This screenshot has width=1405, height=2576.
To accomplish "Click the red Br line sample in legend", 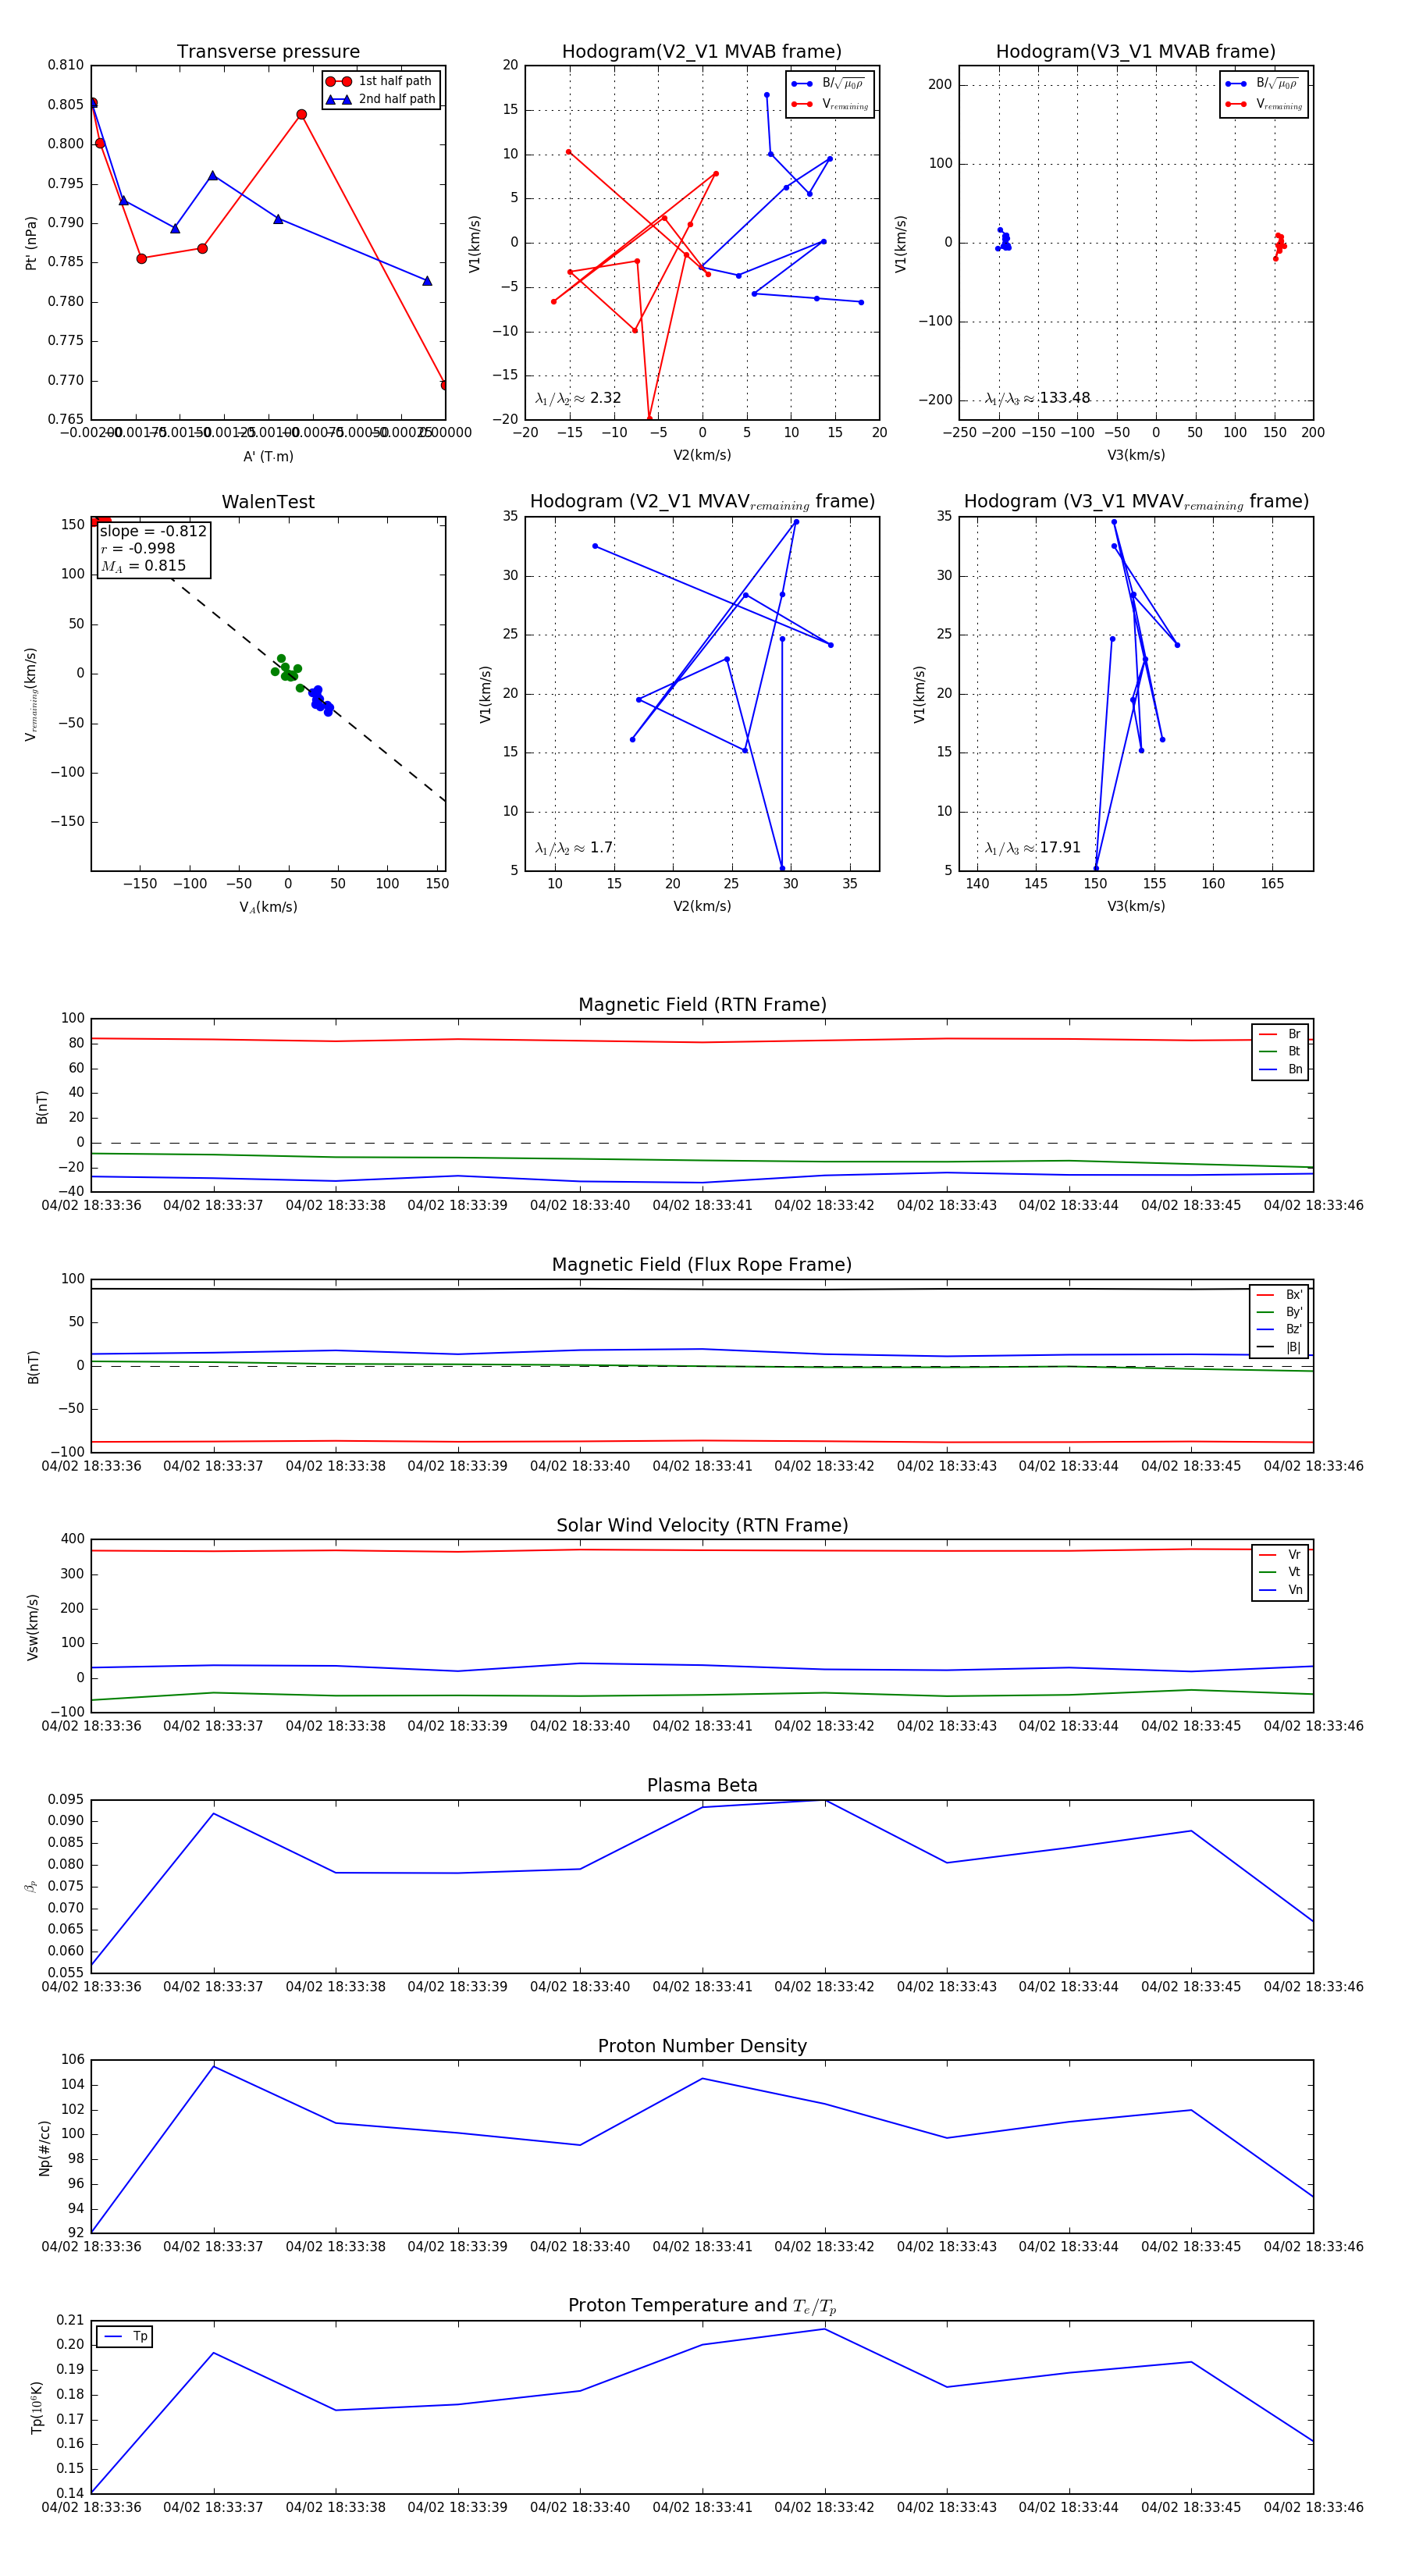I will coord(1267,1034).
